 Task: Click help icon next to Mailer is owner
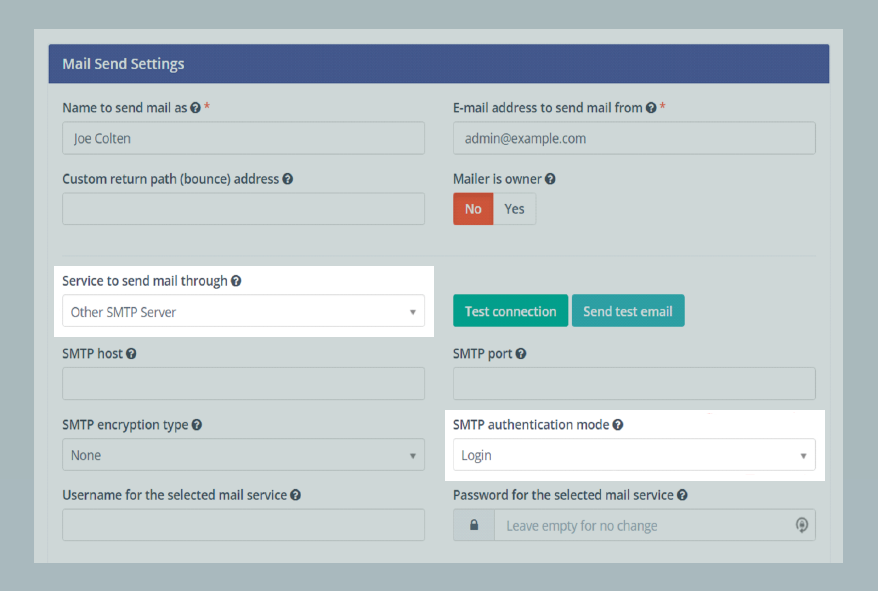pyautogui.click(x=550, y=180)
